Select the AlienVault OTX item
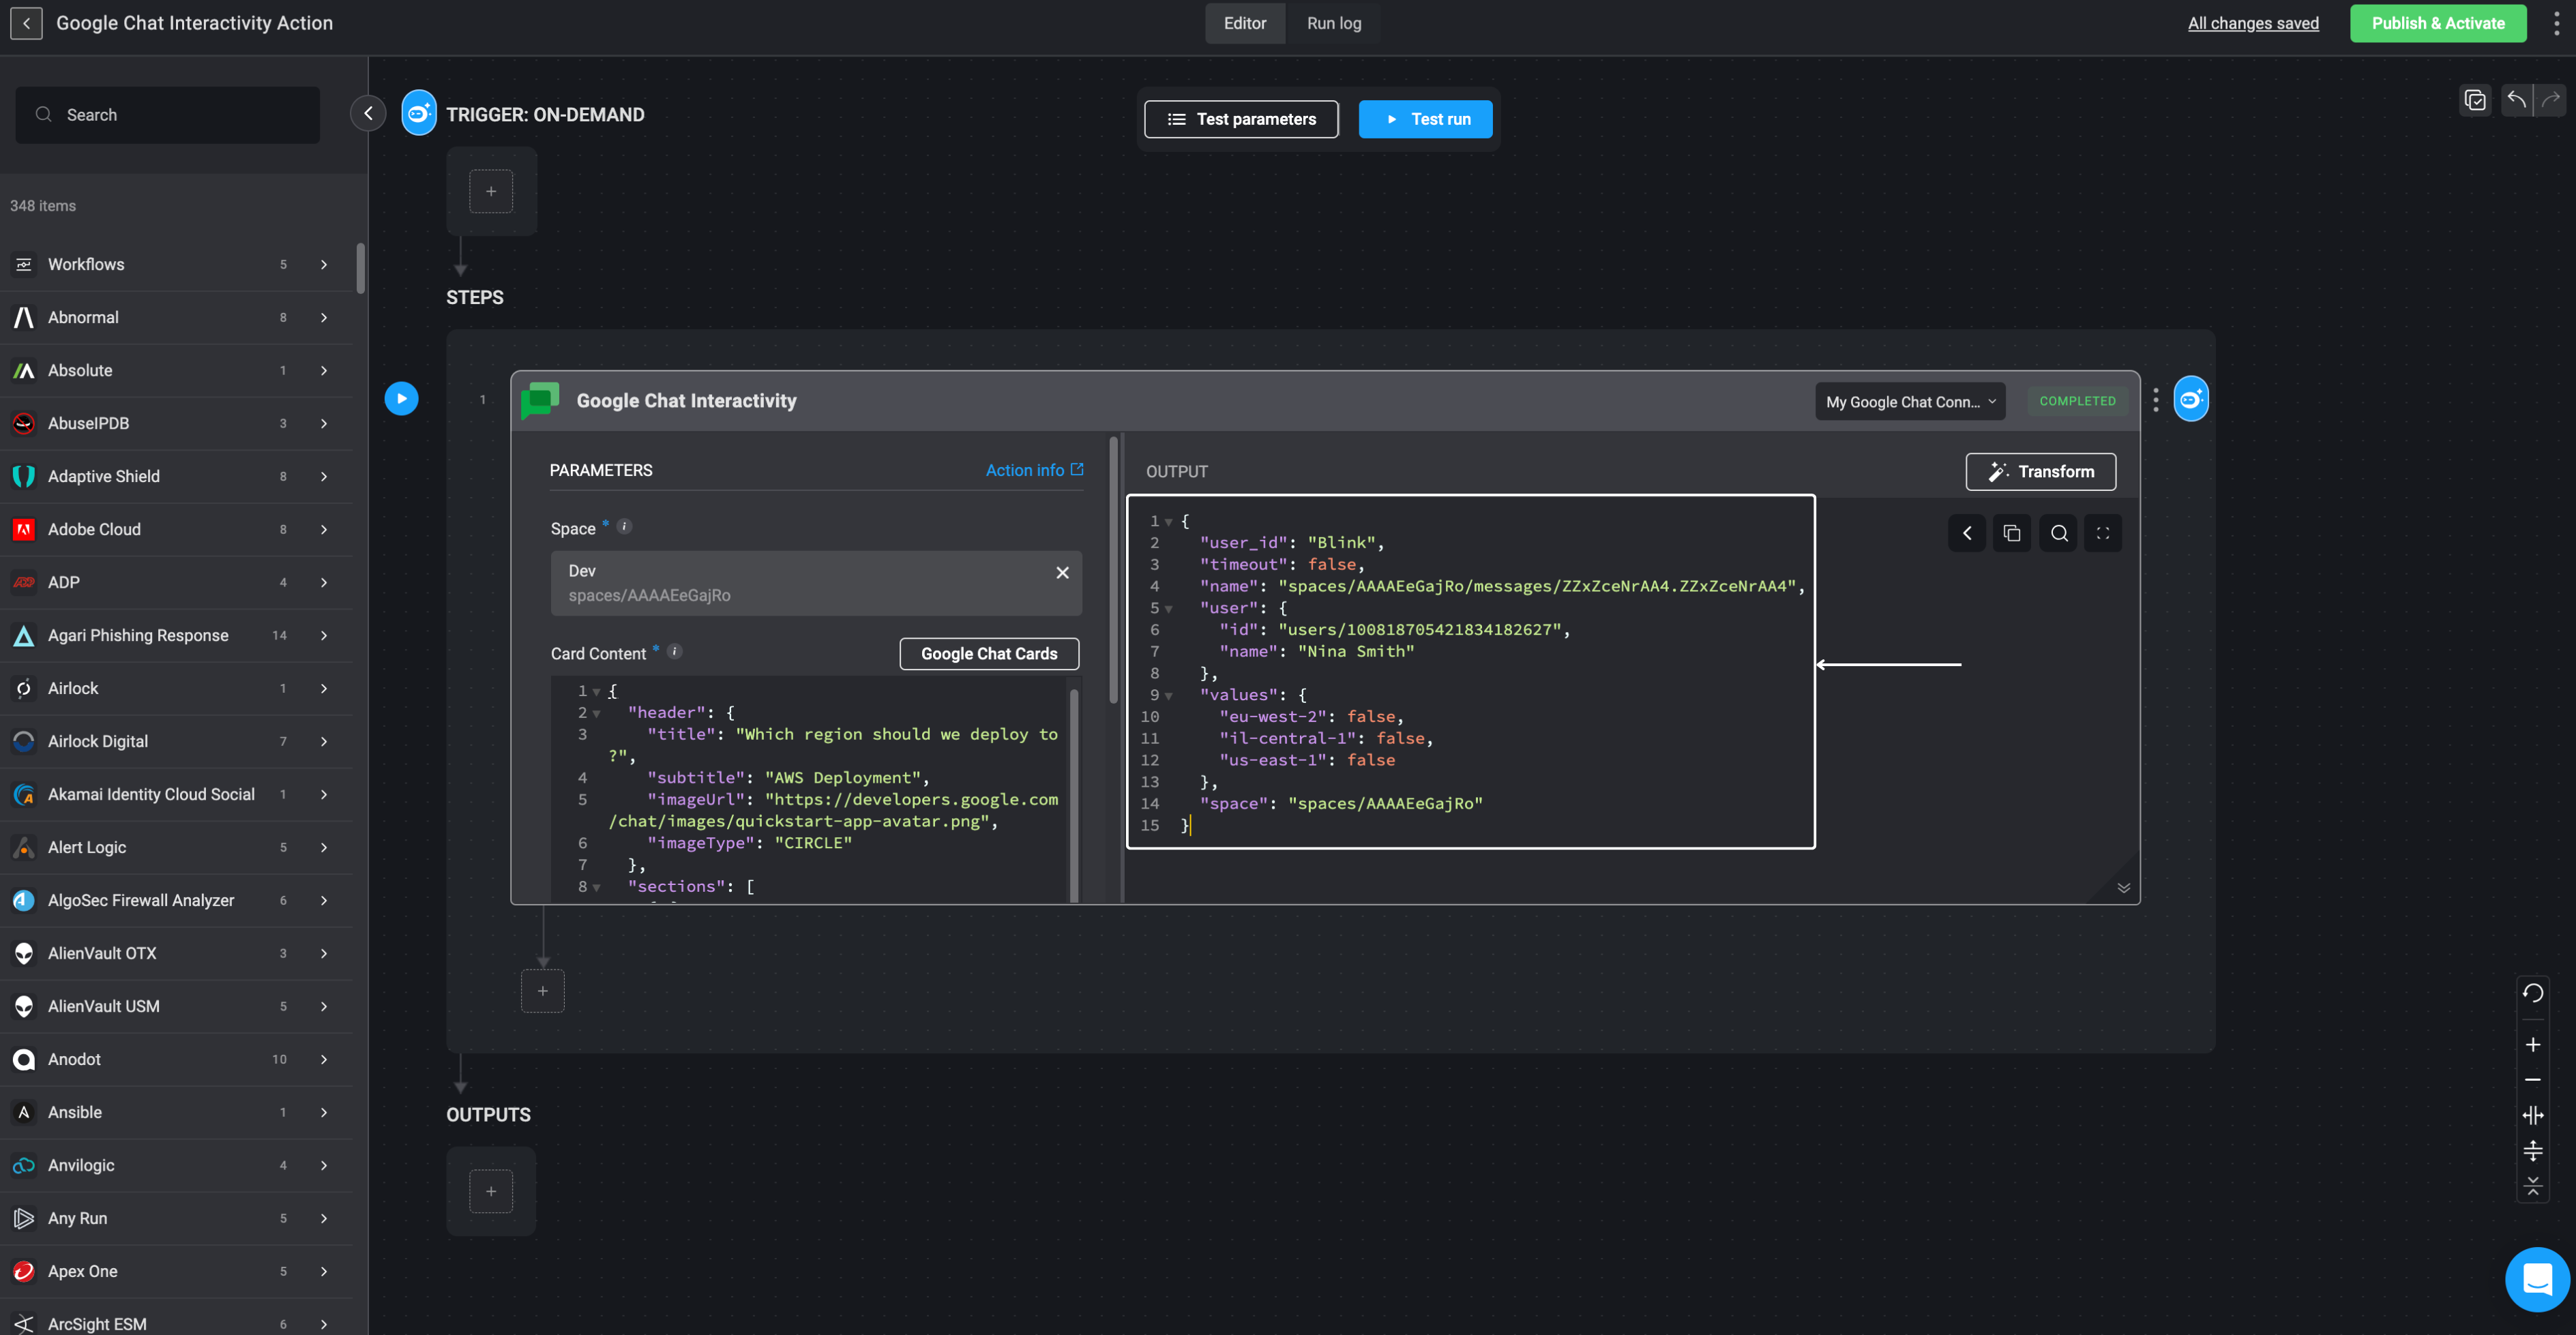2576x1335 pixels. pos(176,953)
